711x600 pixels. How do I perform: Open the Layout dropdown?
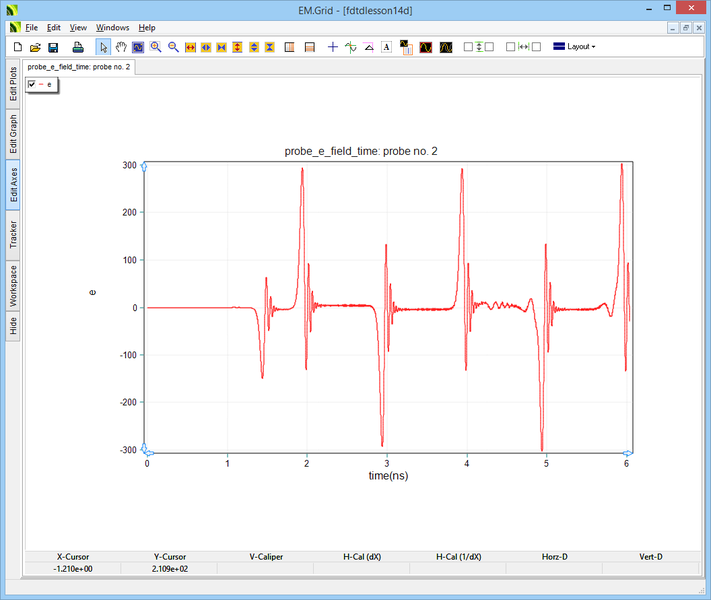(574, 47)
